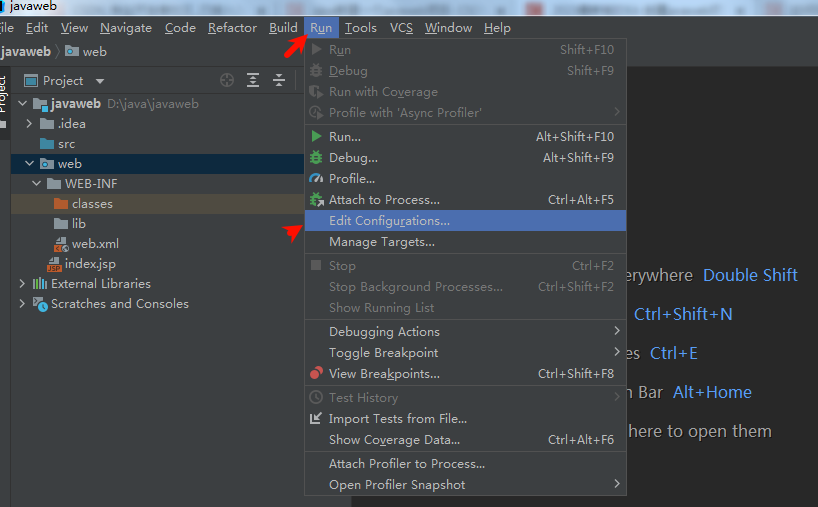Open the Open Profiler Snapshot submenu
818x507 pixels.
click(465, 485)
